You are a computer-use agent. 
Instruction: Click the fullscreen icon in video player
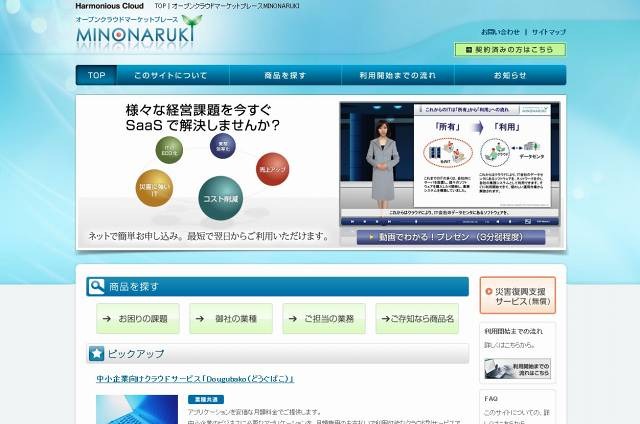coord(528,221)
